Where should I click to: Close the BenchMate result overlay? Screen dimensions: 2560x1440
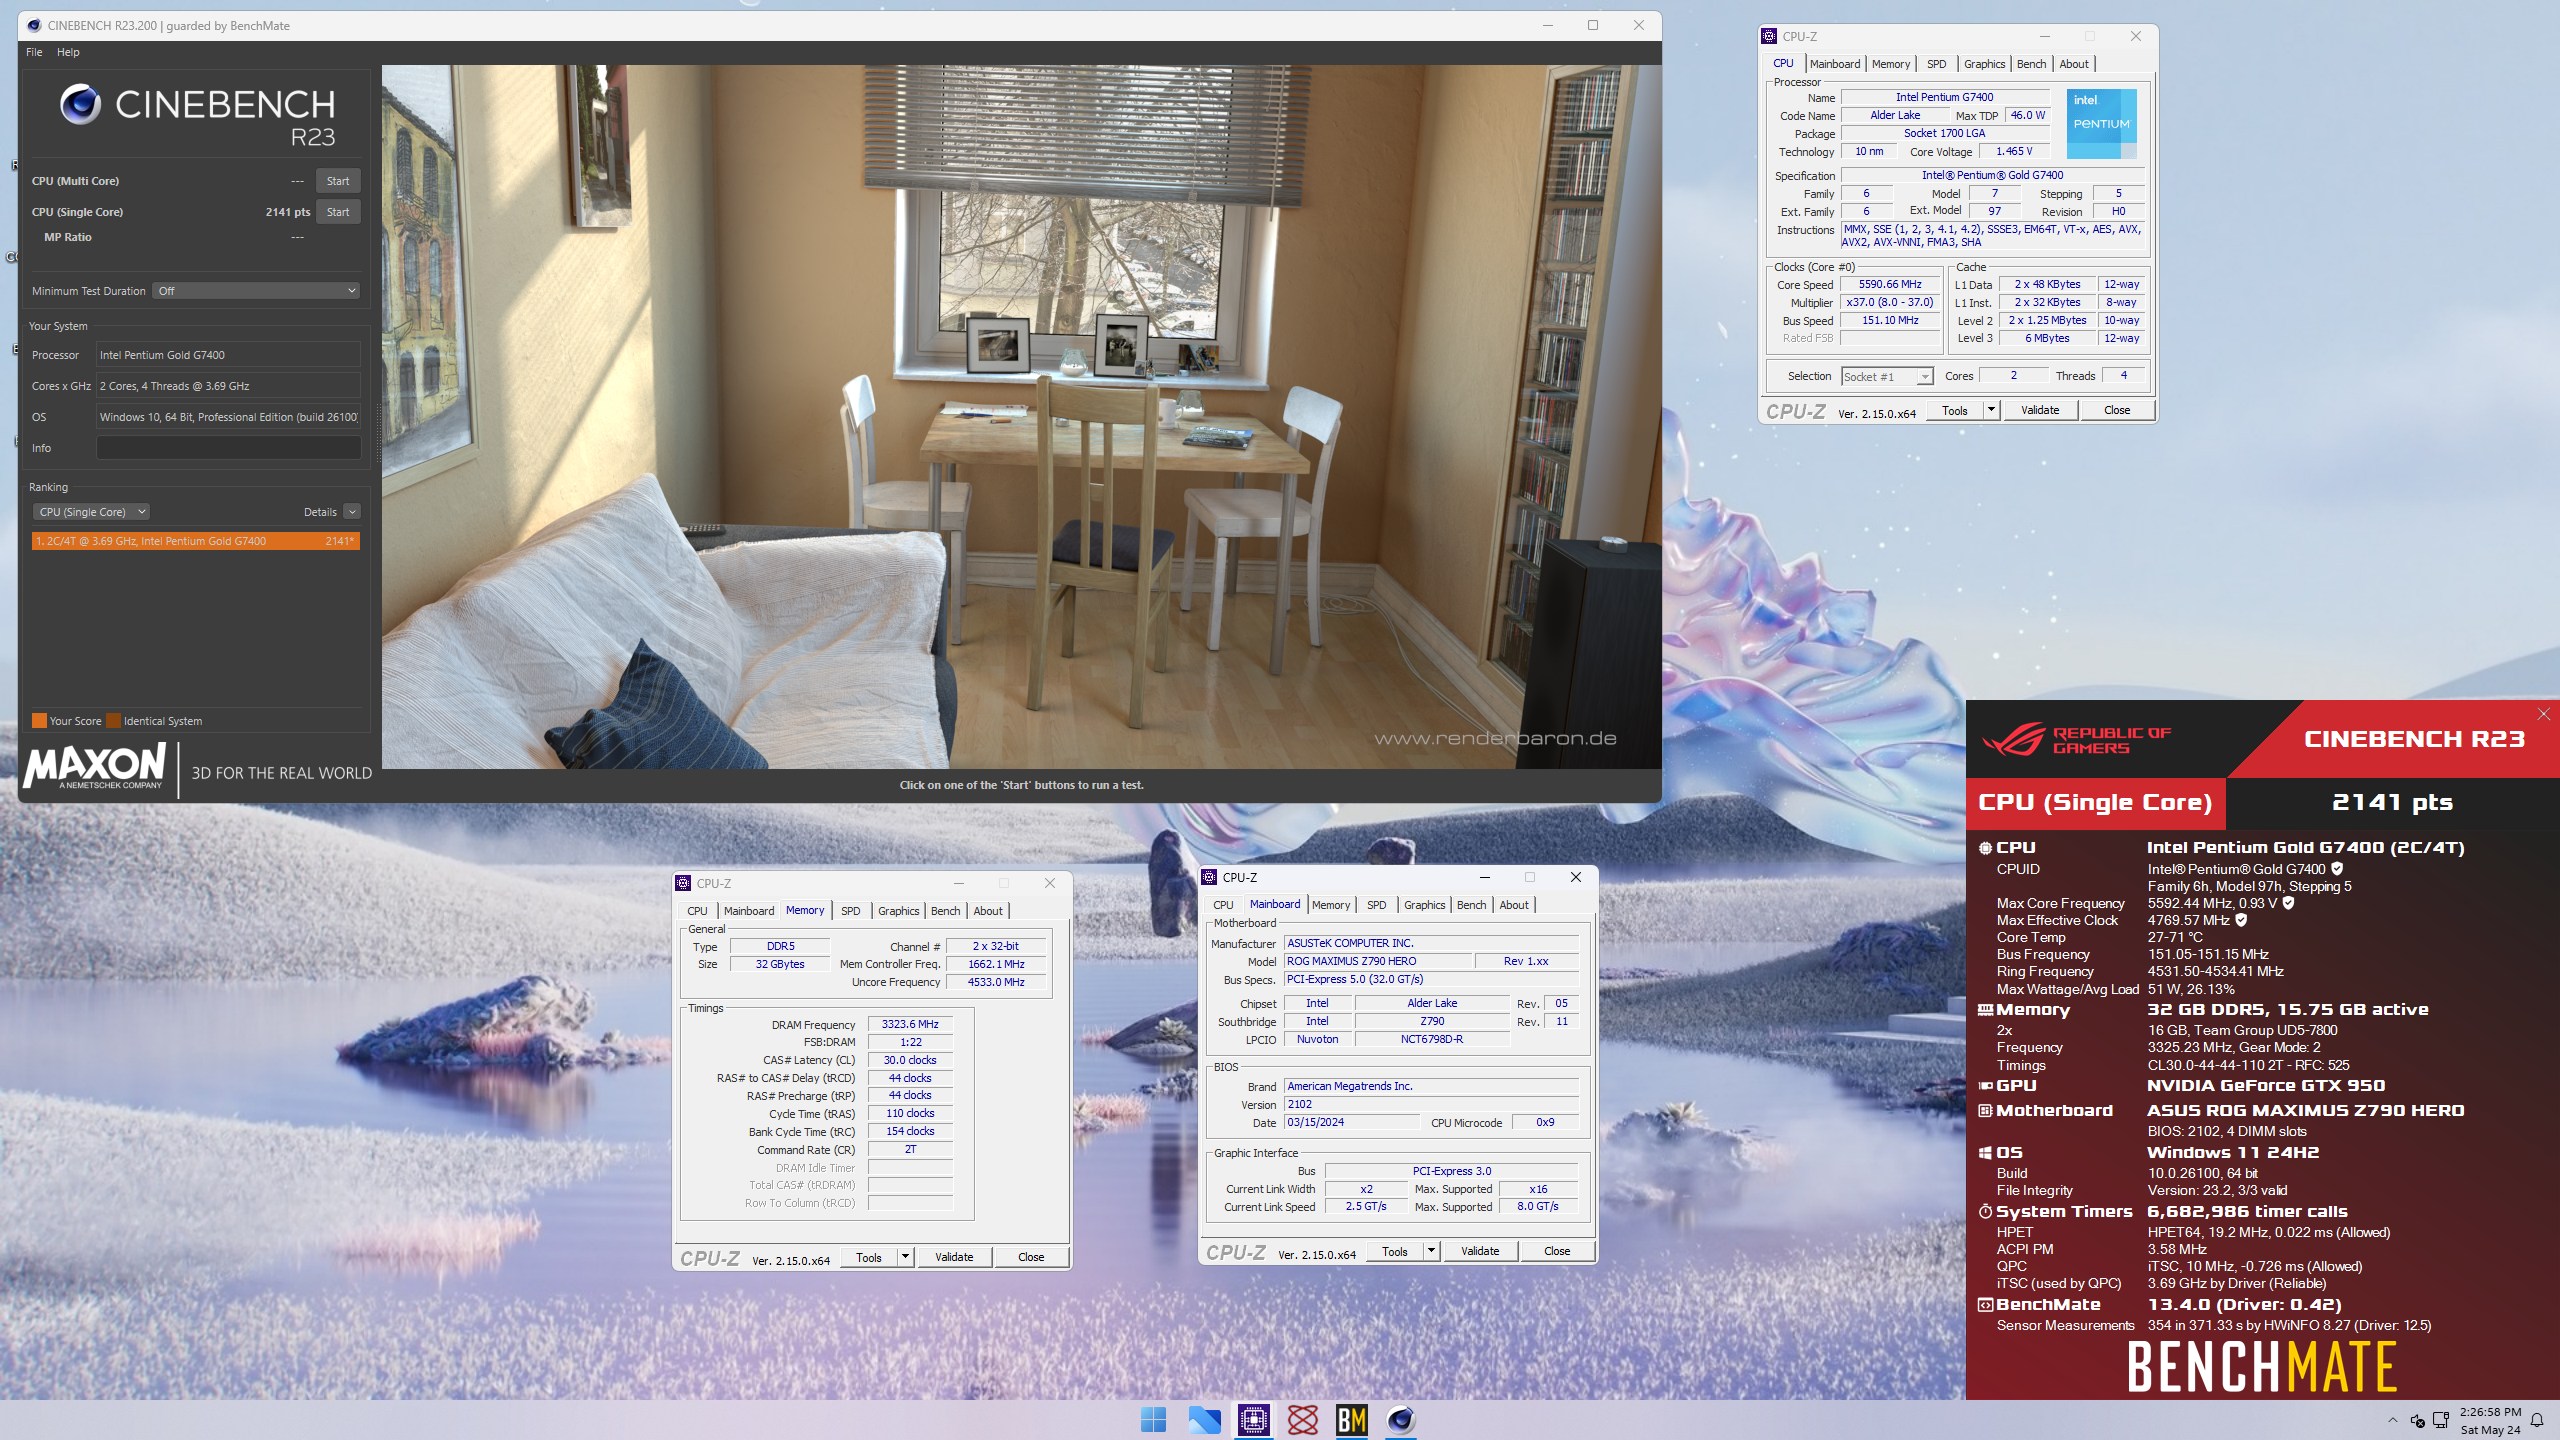tap(2543, 714)
